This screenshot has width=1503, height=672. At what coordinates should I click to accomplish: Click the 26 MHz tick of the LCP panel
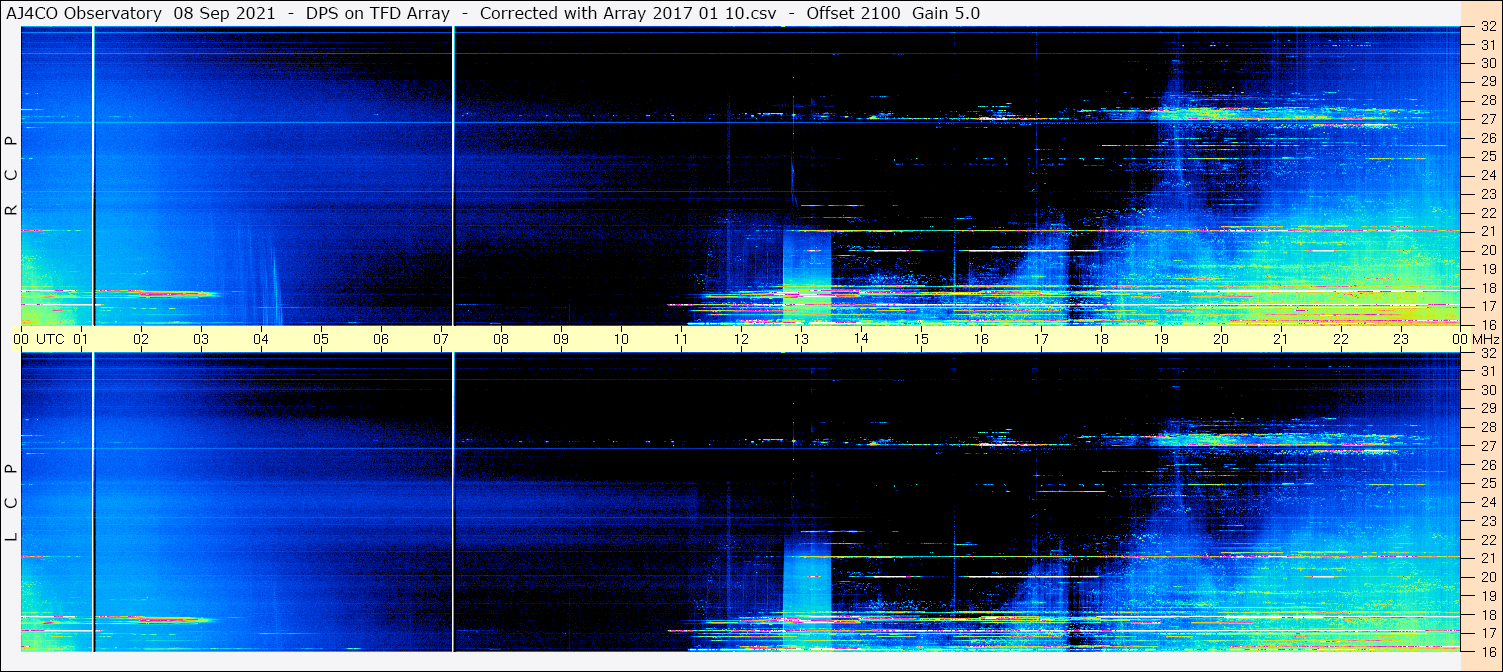(x=1487, y=465)
